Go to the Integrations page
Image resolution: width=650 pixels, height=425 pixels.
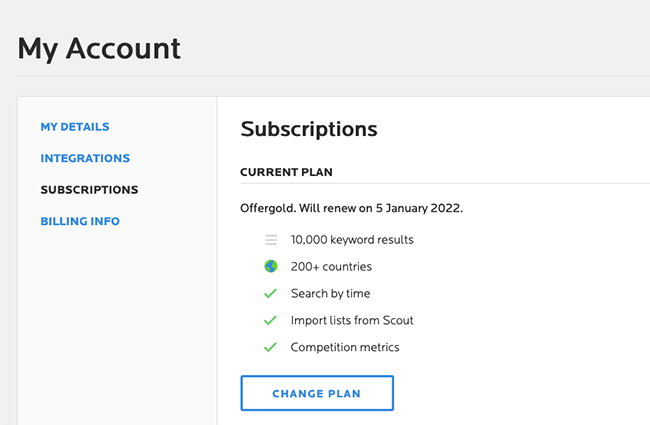point(85,158)
